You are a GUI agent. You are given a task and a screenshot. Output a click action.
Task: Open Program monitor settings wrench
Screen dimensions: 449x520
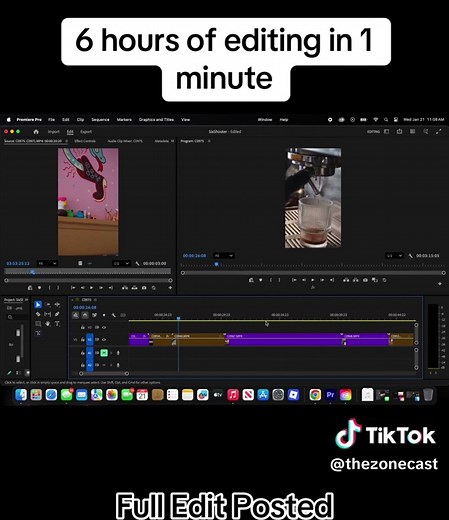pyautogui.click(x=410, y=256)
